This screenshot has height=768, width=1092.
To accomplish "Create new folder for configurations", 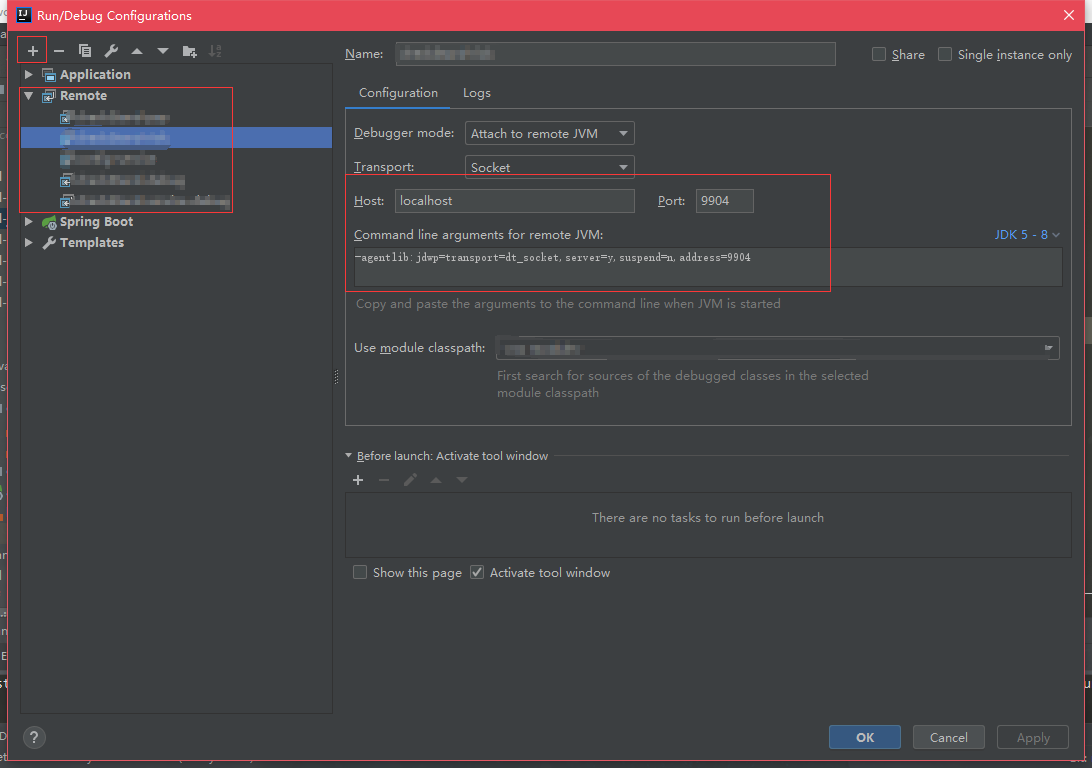I will coord(189,51).
